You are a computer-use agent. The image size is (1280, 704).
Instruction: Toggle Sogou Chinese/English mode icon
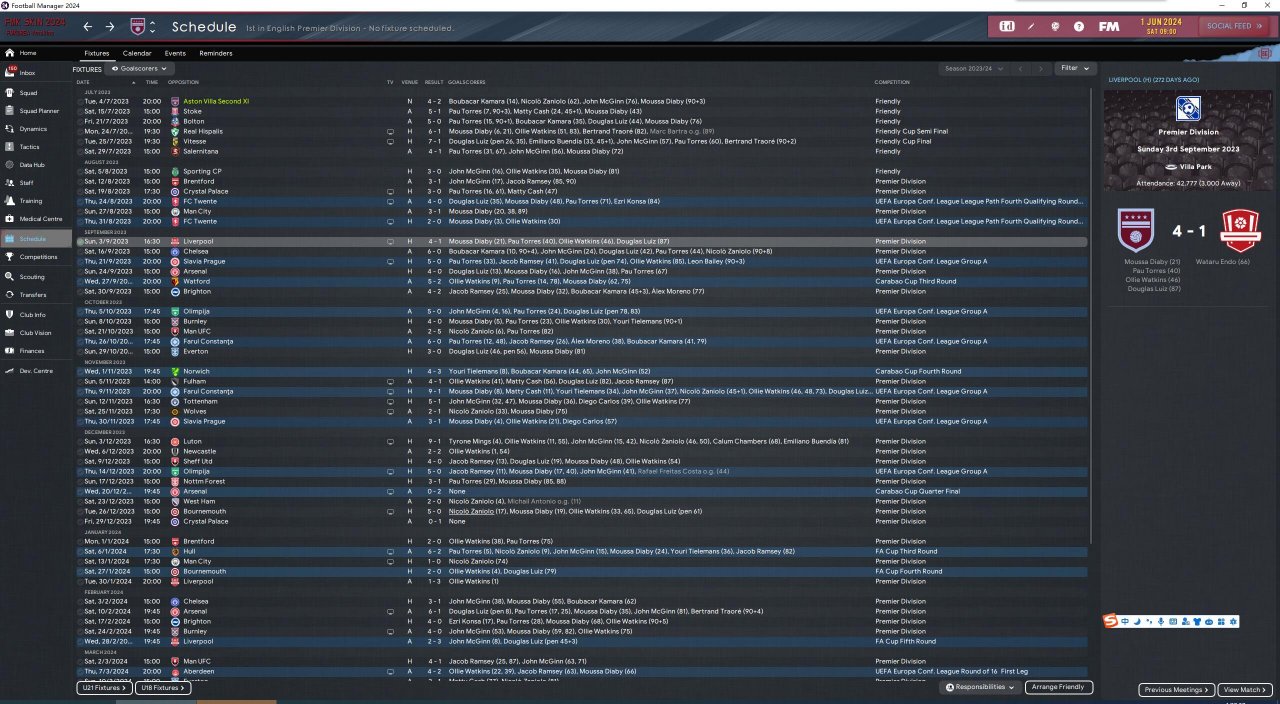[1125, 622]
